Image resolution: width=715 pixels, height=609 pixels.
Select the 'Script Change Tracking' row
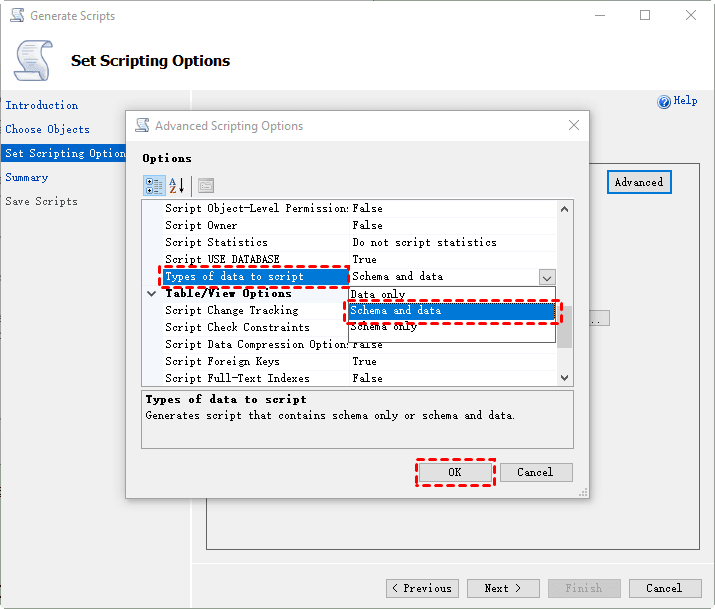(x=255, y=310)
